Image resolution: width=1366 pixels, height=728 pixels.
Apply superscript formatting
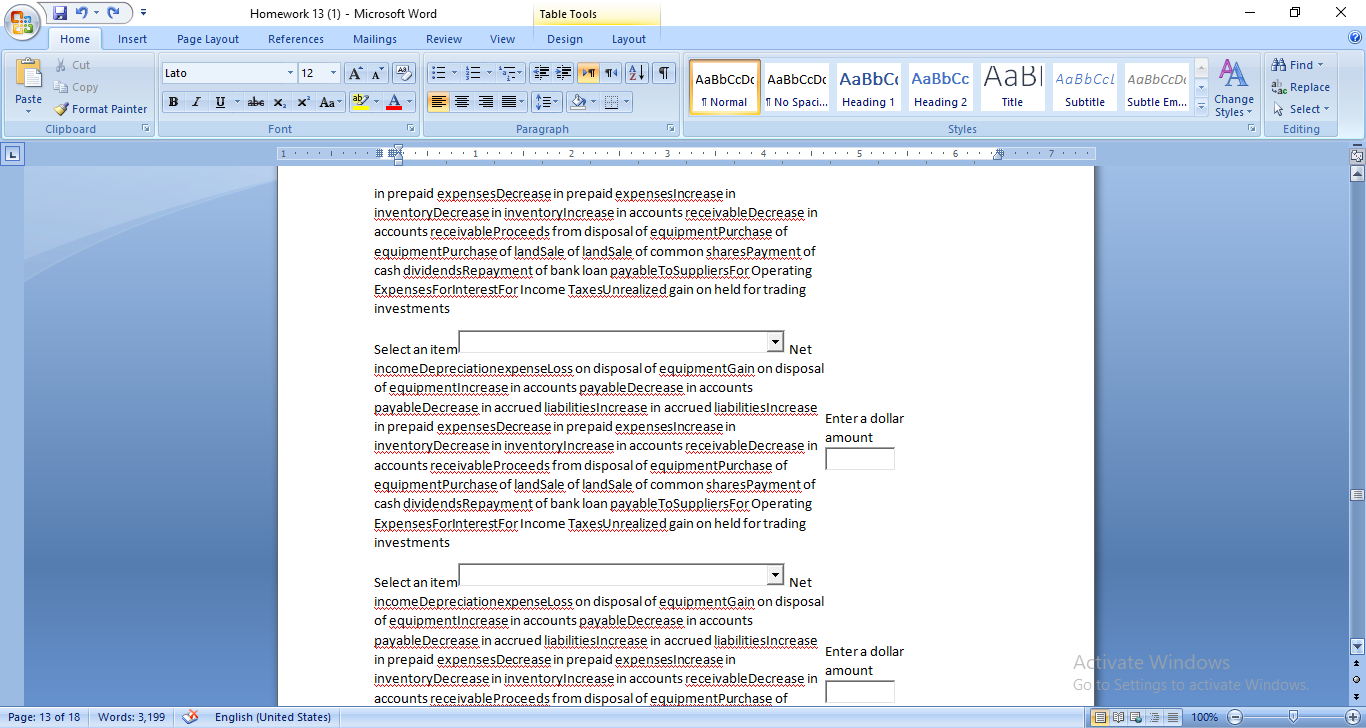click(x=303, y=102)
